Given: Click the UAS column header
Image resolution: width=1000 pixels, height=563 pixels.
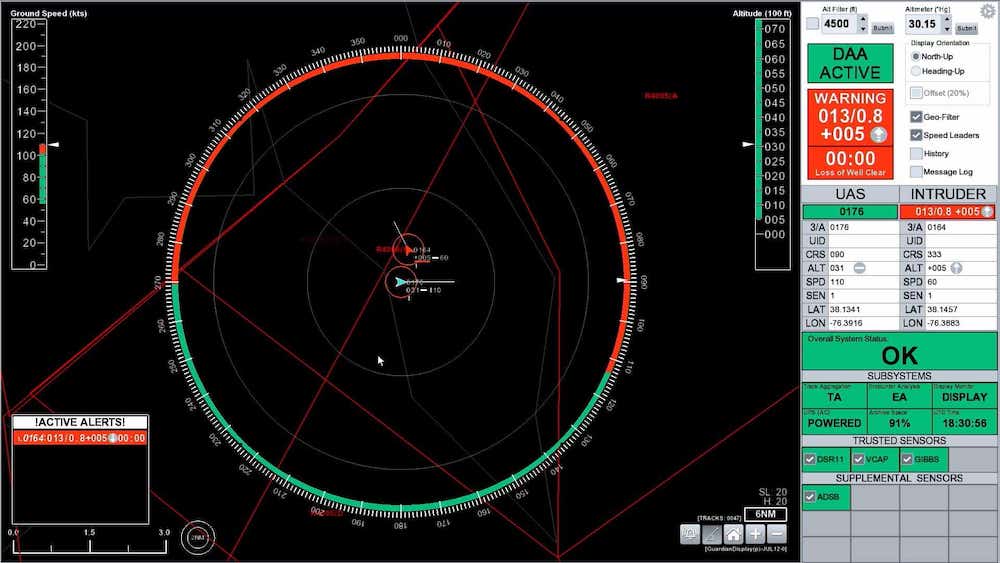Looking at the screenshot, I should tap(850, 194).
